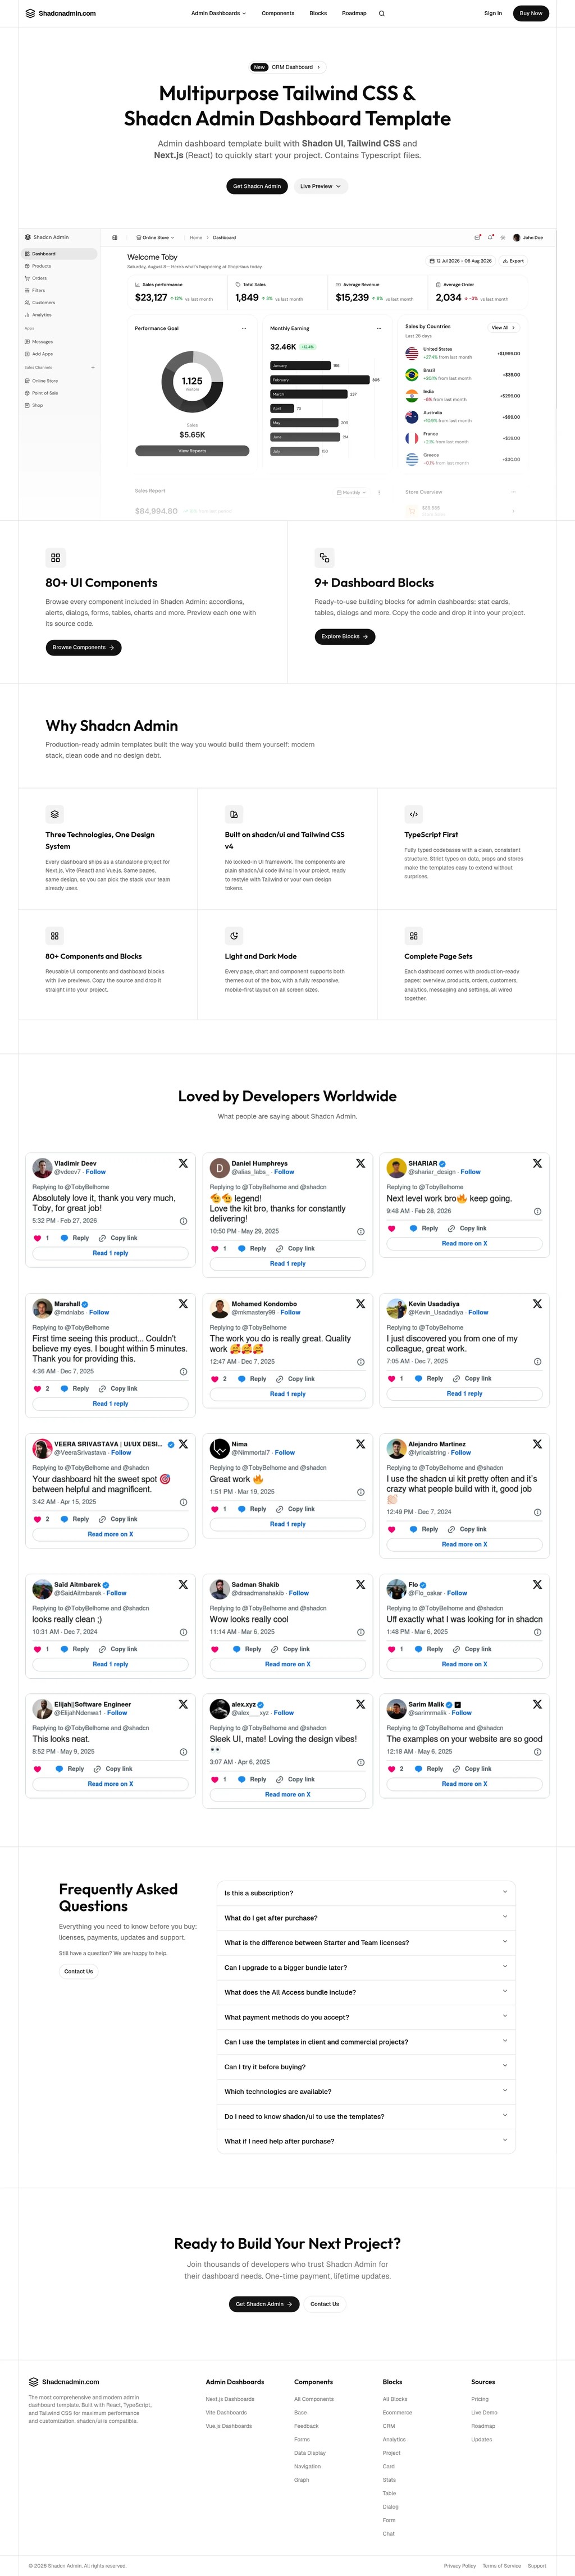
Task: Expand 'What payment methods do you accept?'
Action: 366,2016
